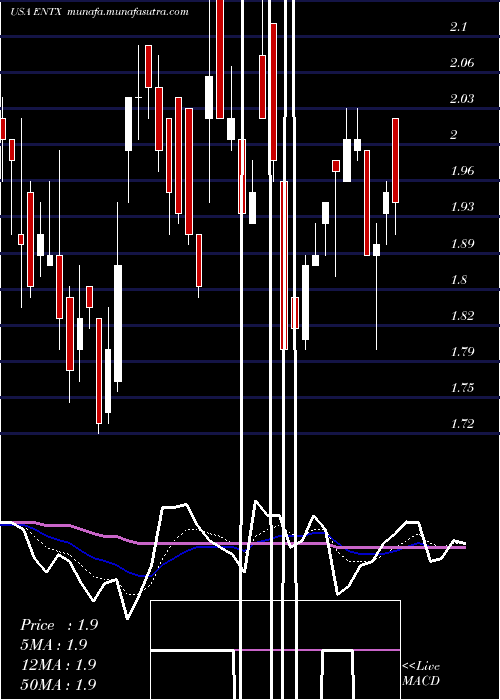Click the 'USA ENTX munafa.munafasutra.com' chart title
The width and height of the screenshot is (500, 700).
coord(100,12)
